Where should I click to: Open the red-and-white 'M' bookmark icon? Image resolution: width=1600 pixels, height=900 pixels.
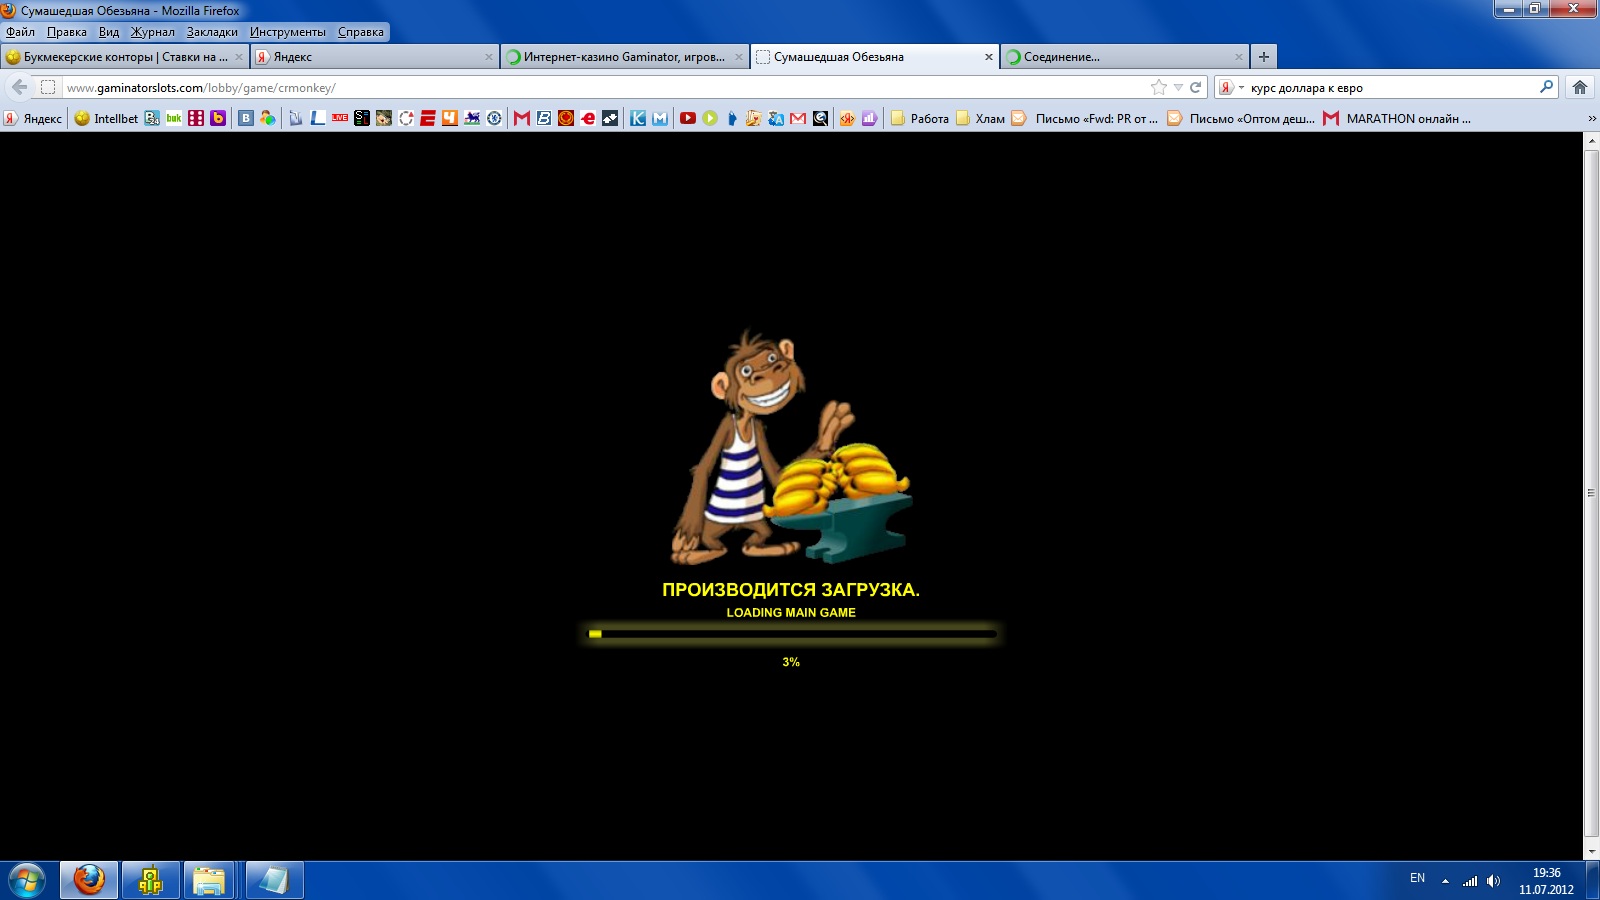(x=522, y=118)
